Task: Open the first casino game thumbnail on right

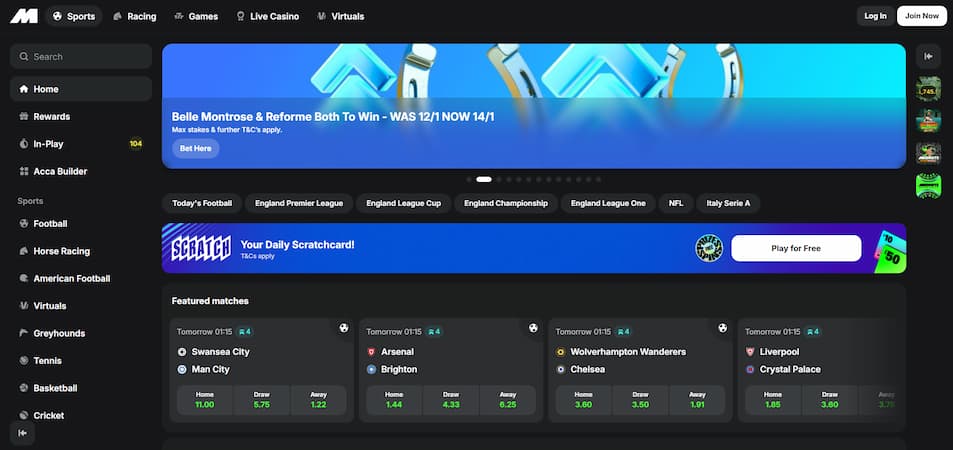Action: click(x=928, y=88)
